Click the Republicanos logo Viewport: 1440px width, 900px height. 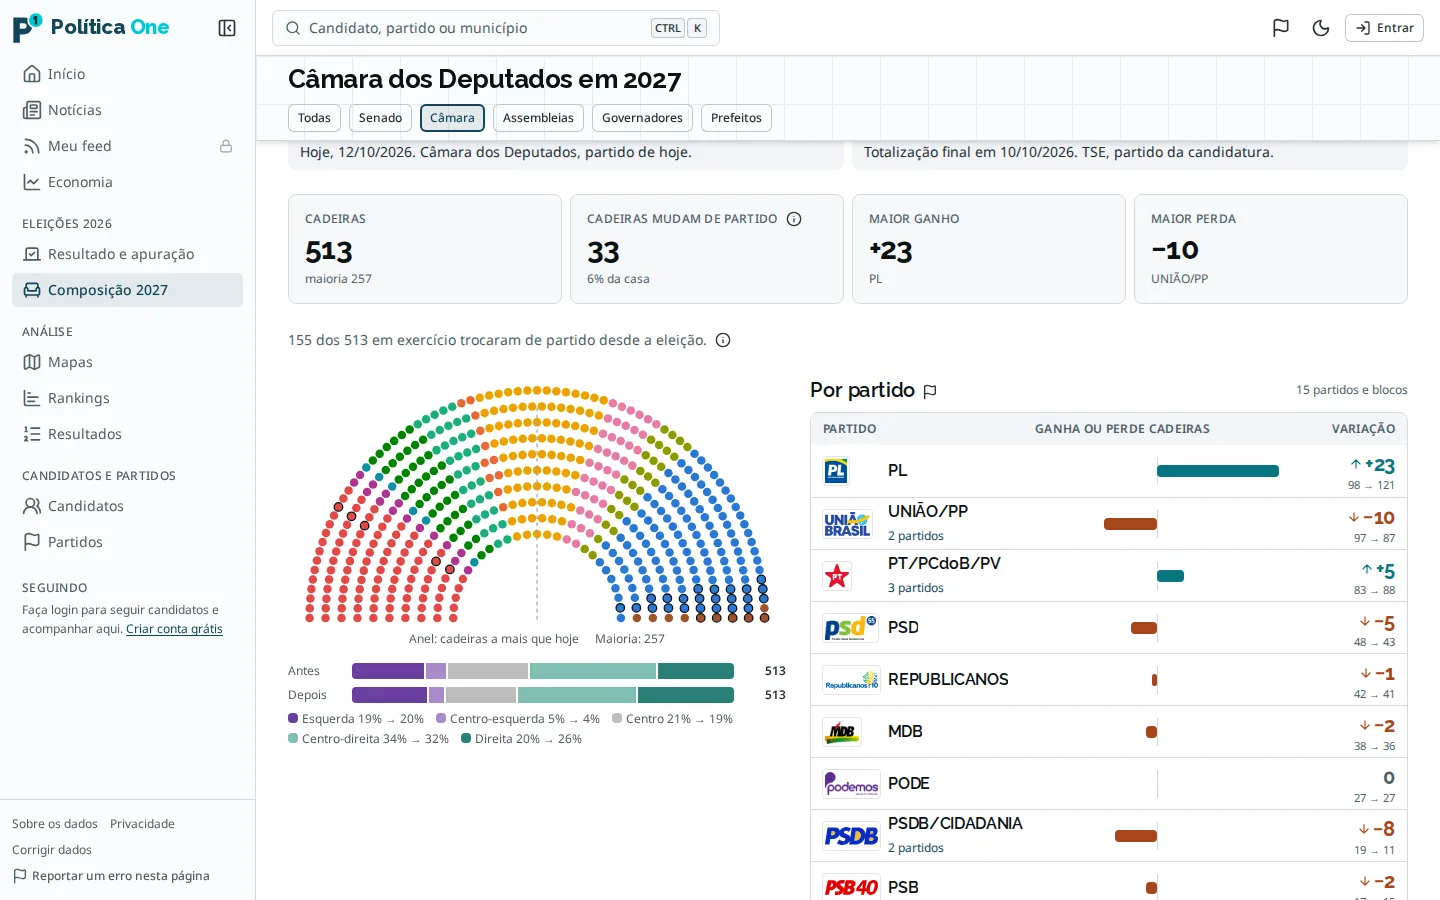(851, 680)
